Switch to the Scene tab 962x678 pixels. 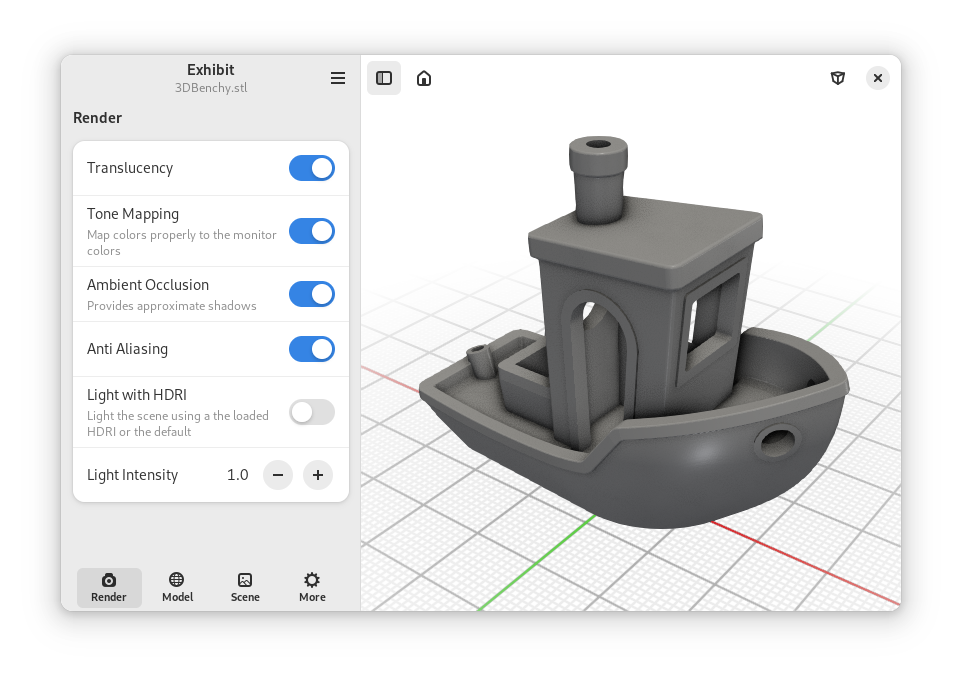[245, 588]
